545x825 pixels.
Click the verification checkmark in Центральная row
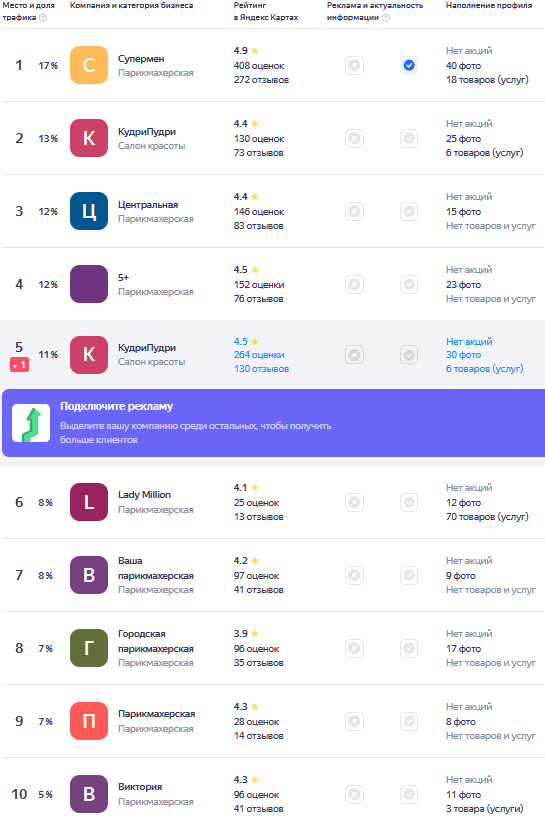click(x=409, y=211)
